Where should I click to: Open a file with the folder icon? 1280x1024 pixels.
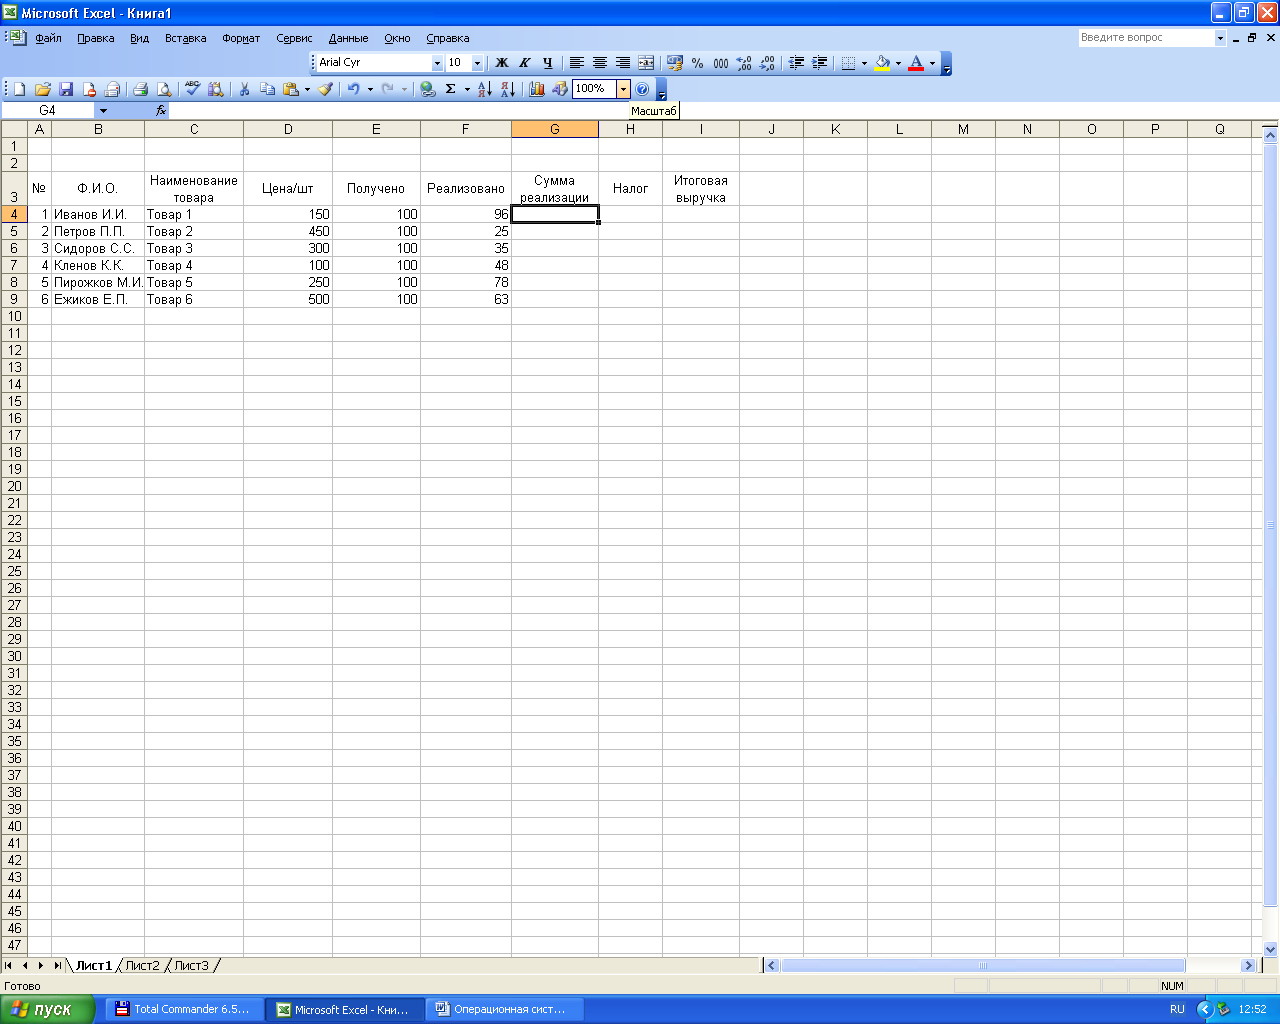pyautogui.click(x=43, y=89)
